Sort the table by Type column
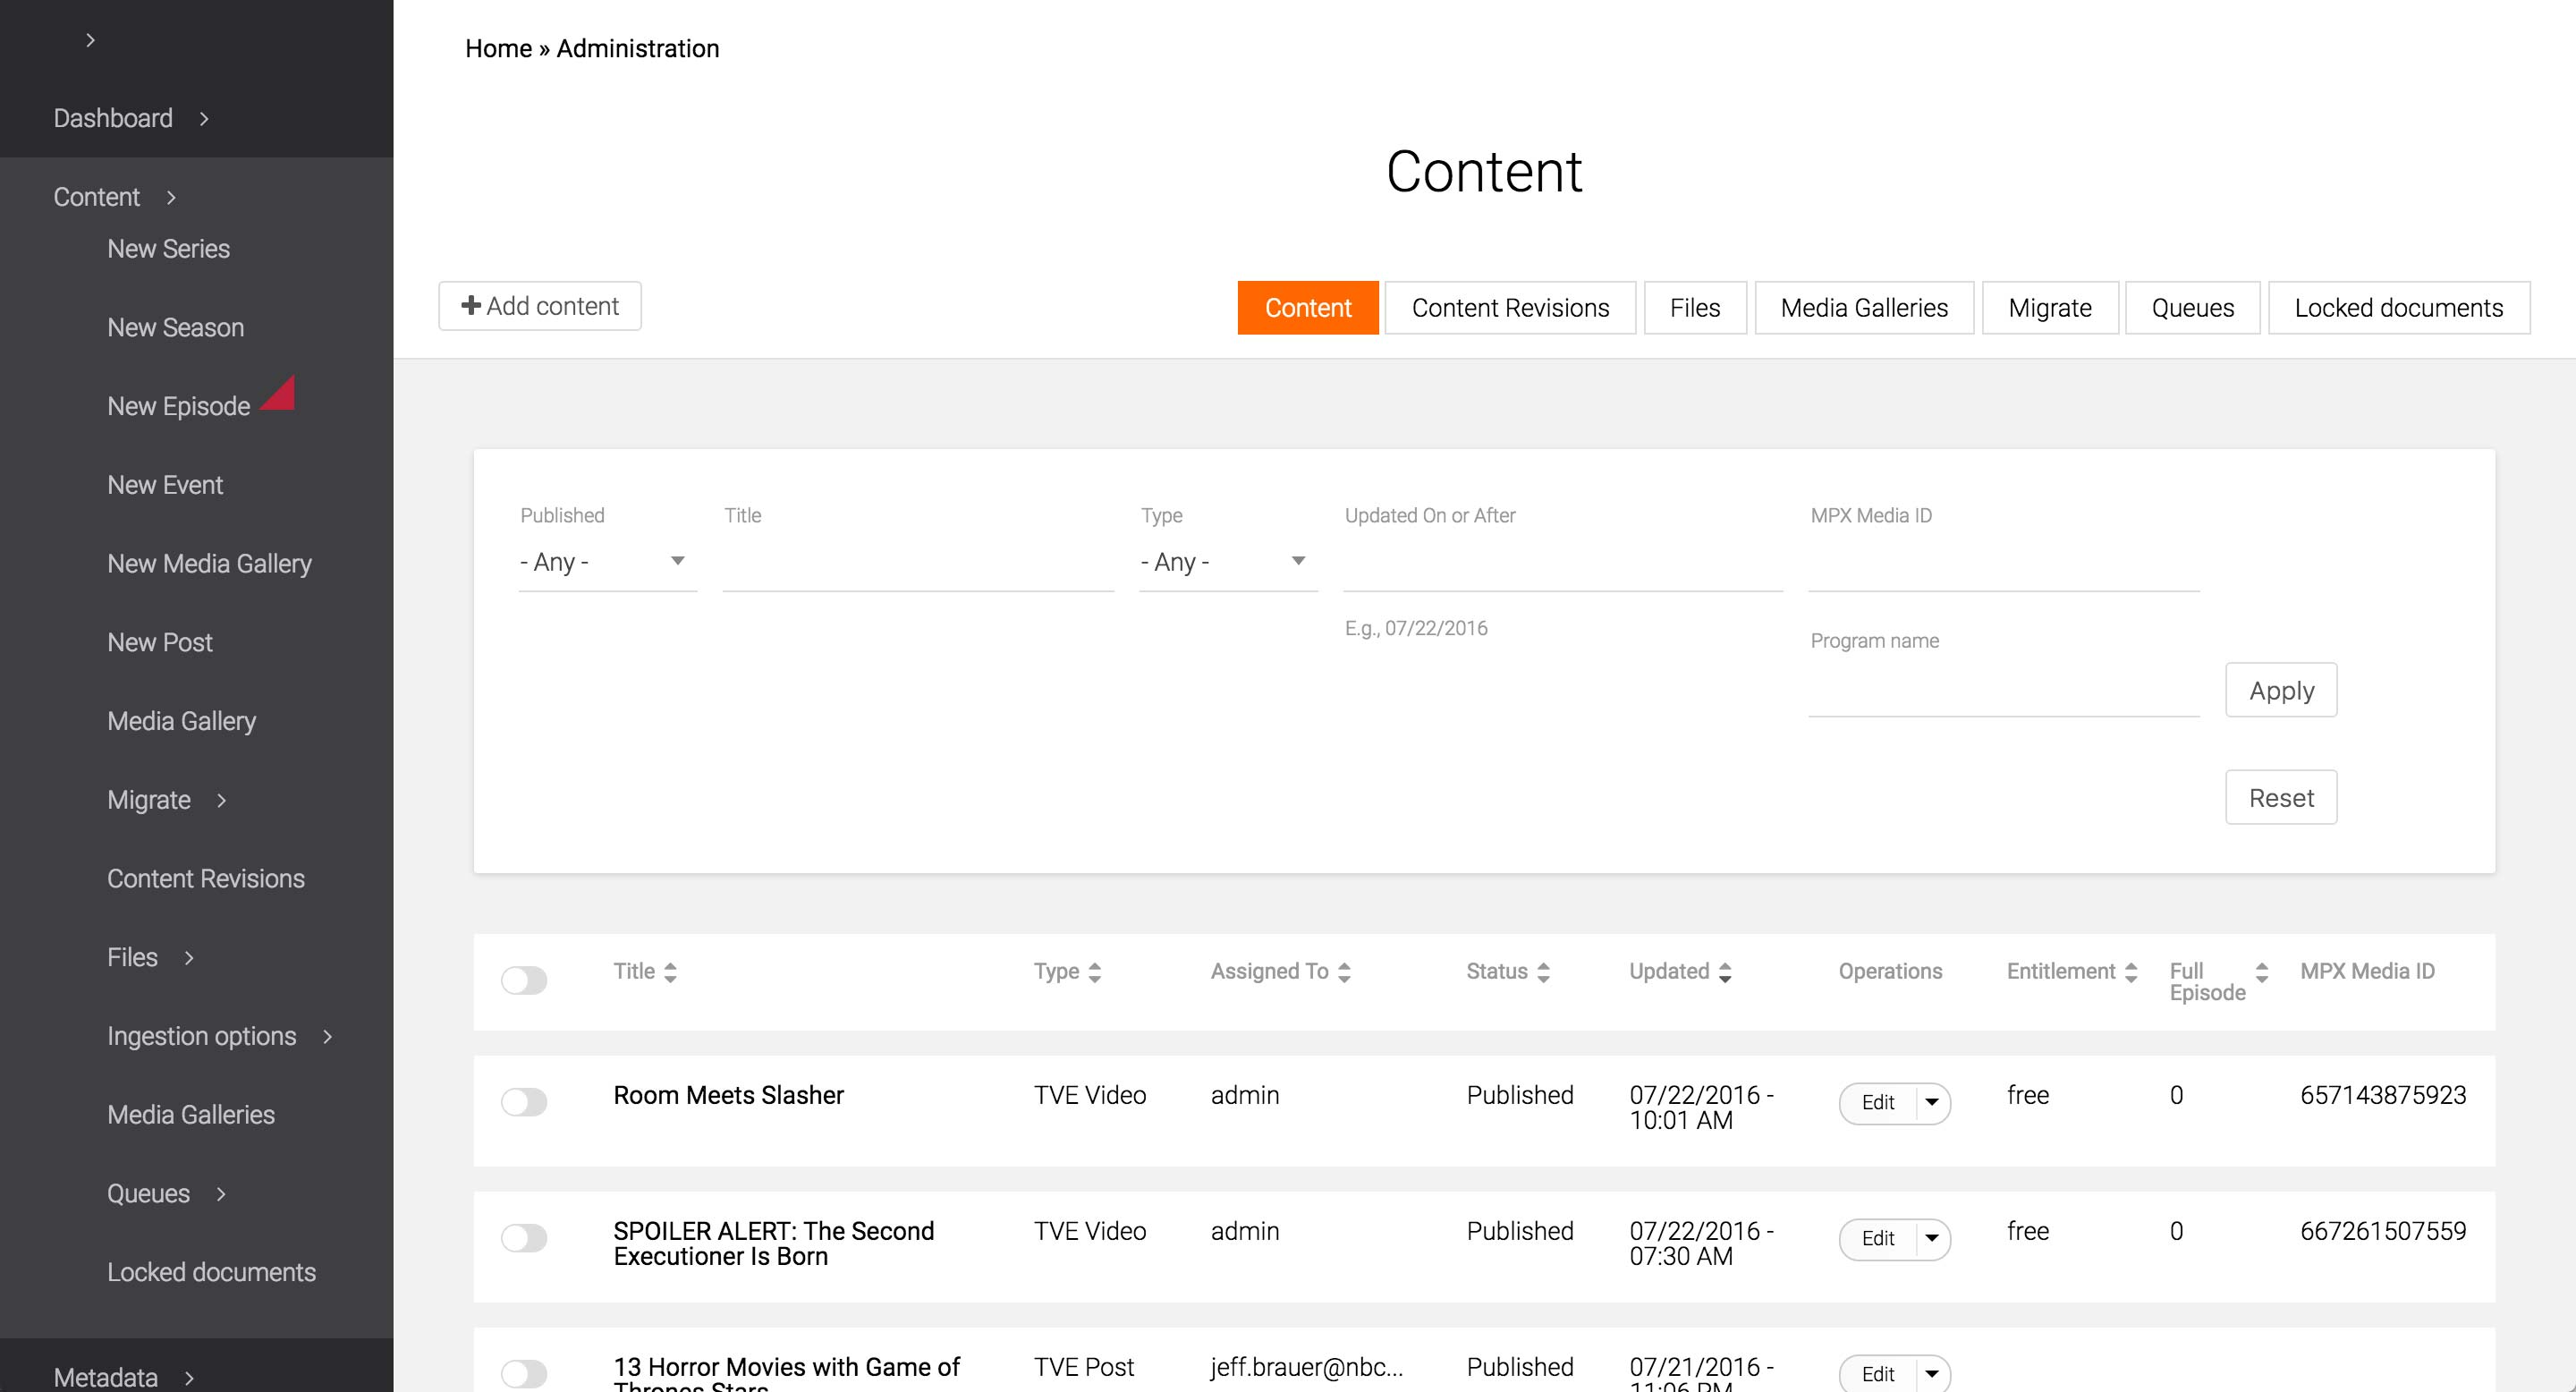Viewport: 2576px width, 1392px height. [x=1094, y=972]
